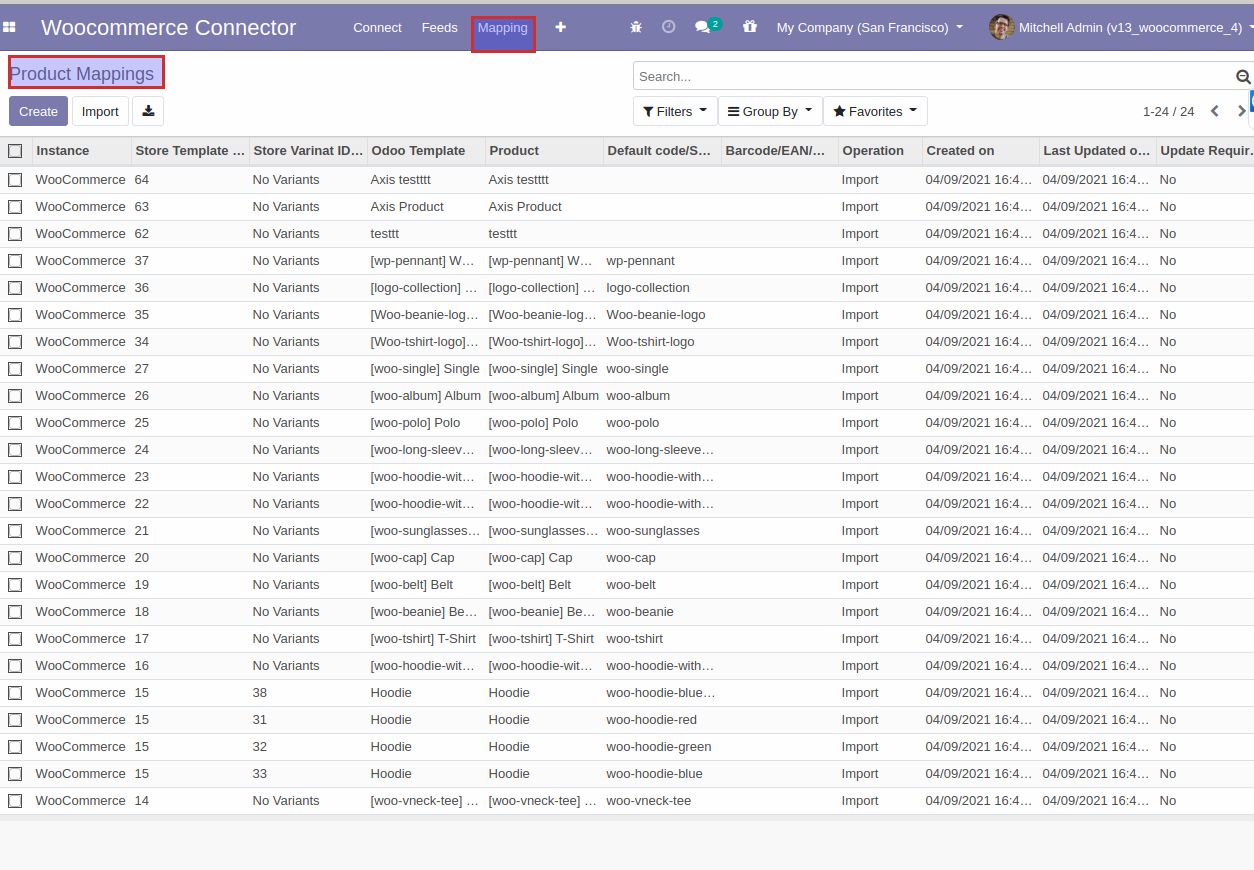Check the woo-cap row checkbox
1254x870 pixels.
tap(15, 558)
